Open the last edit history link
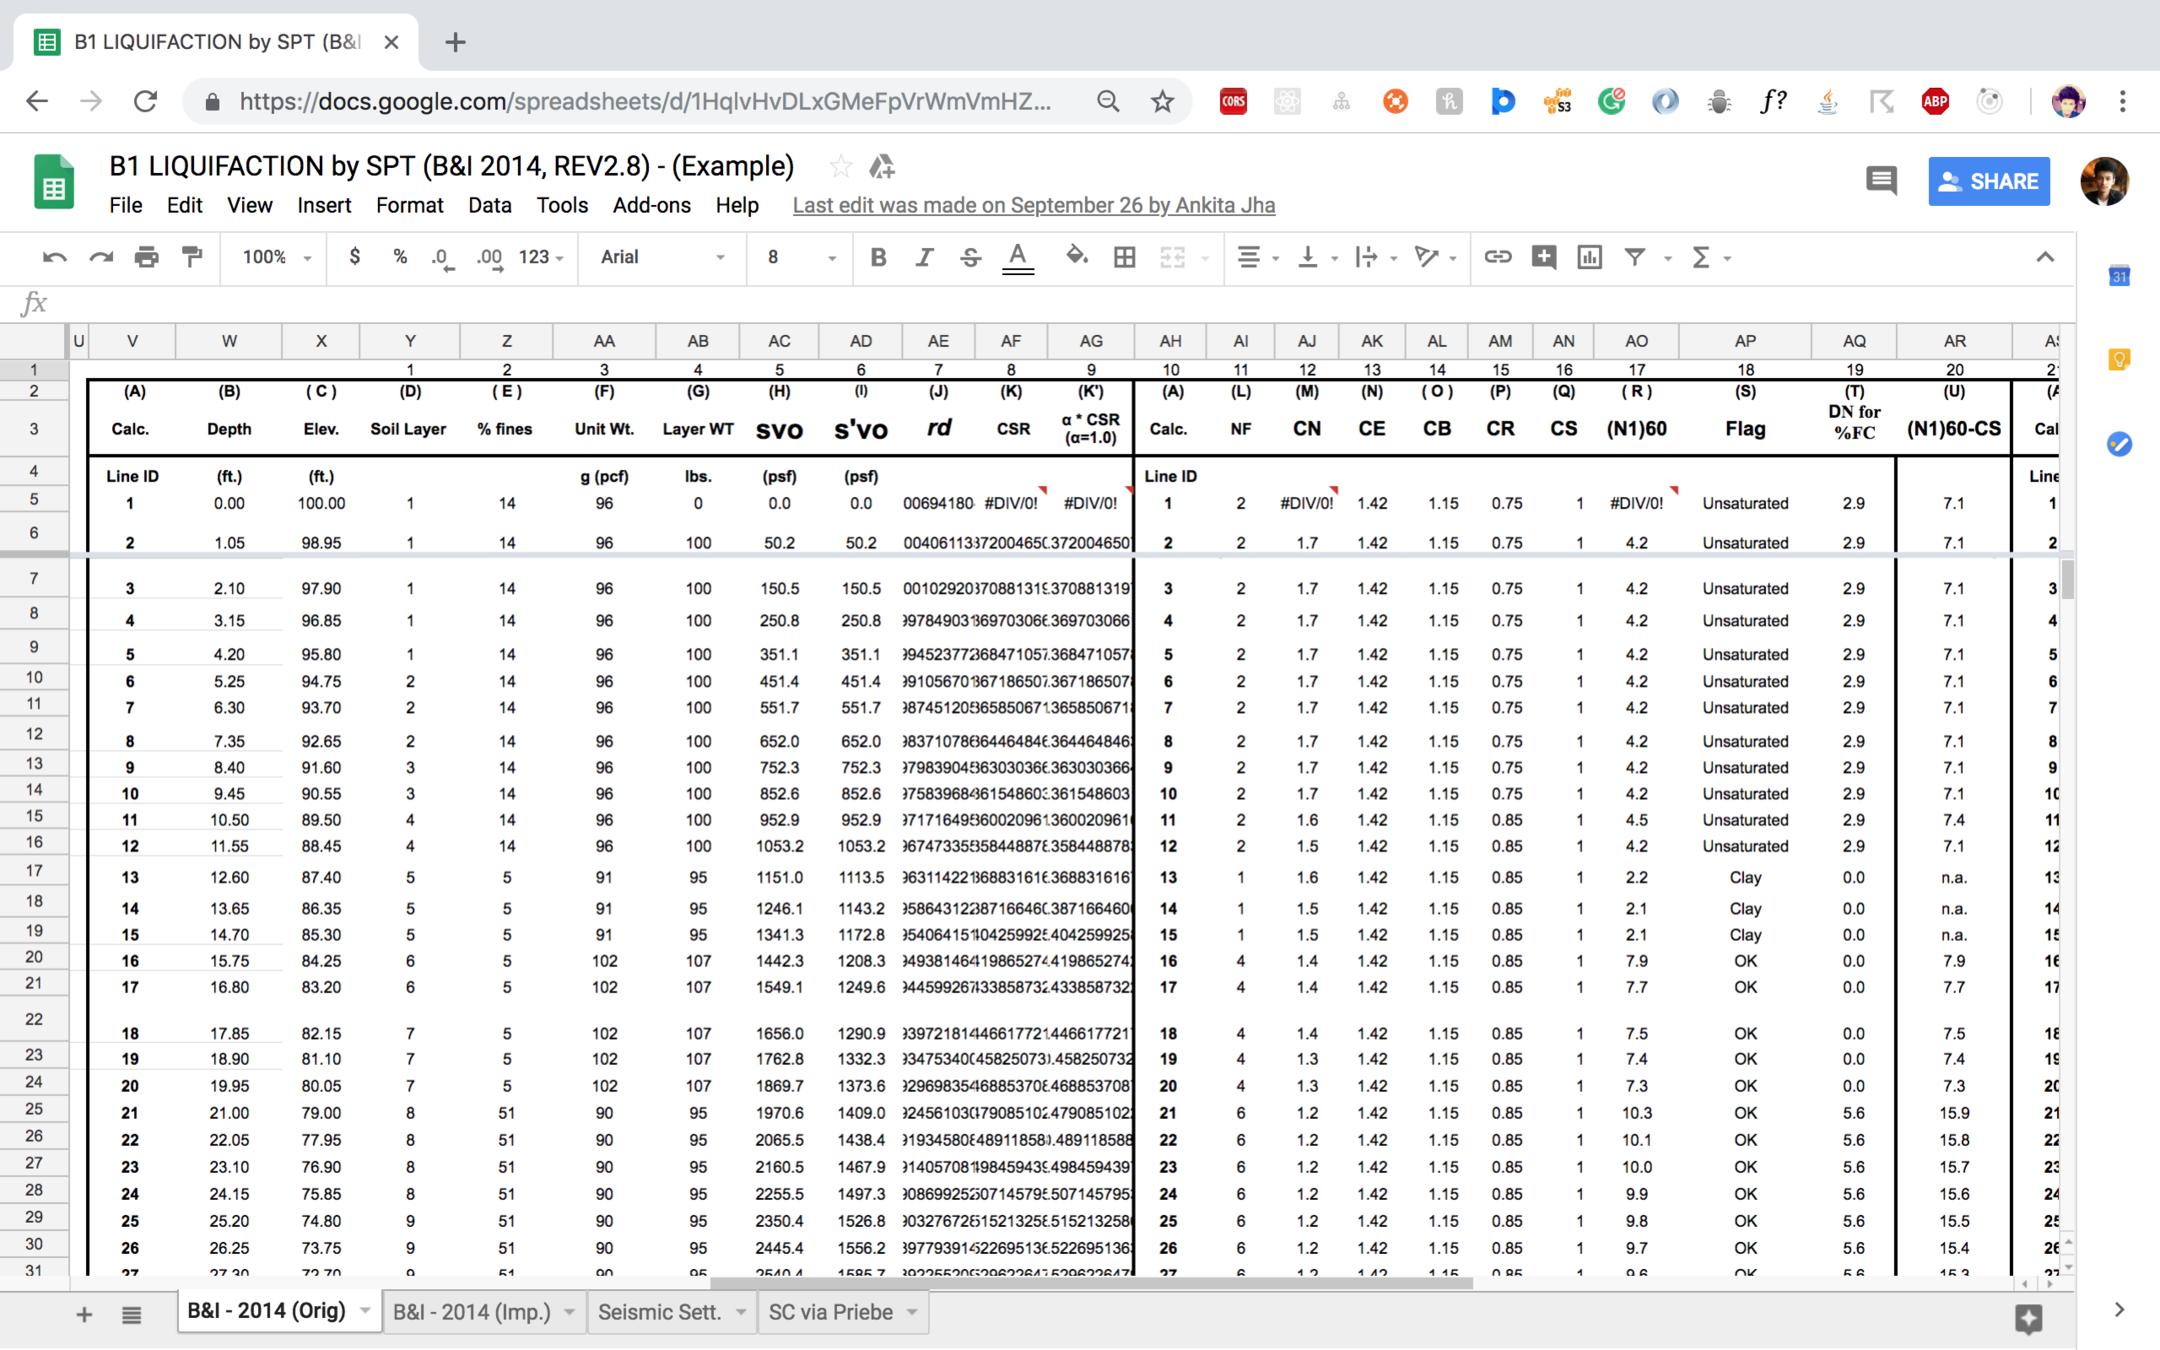This screenshot has width=2160, height=1350. (1033, 205)
